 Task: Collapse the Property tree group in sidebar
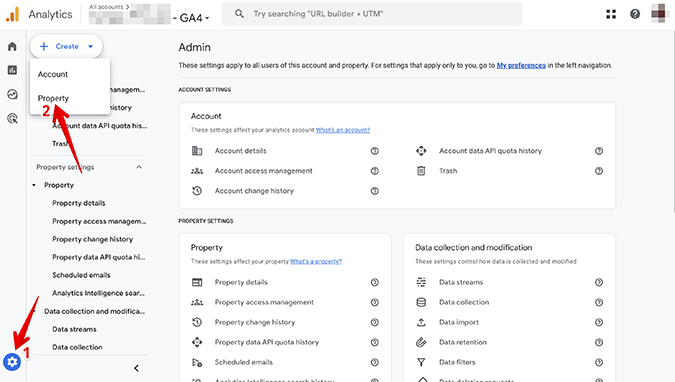coord(34,185)
